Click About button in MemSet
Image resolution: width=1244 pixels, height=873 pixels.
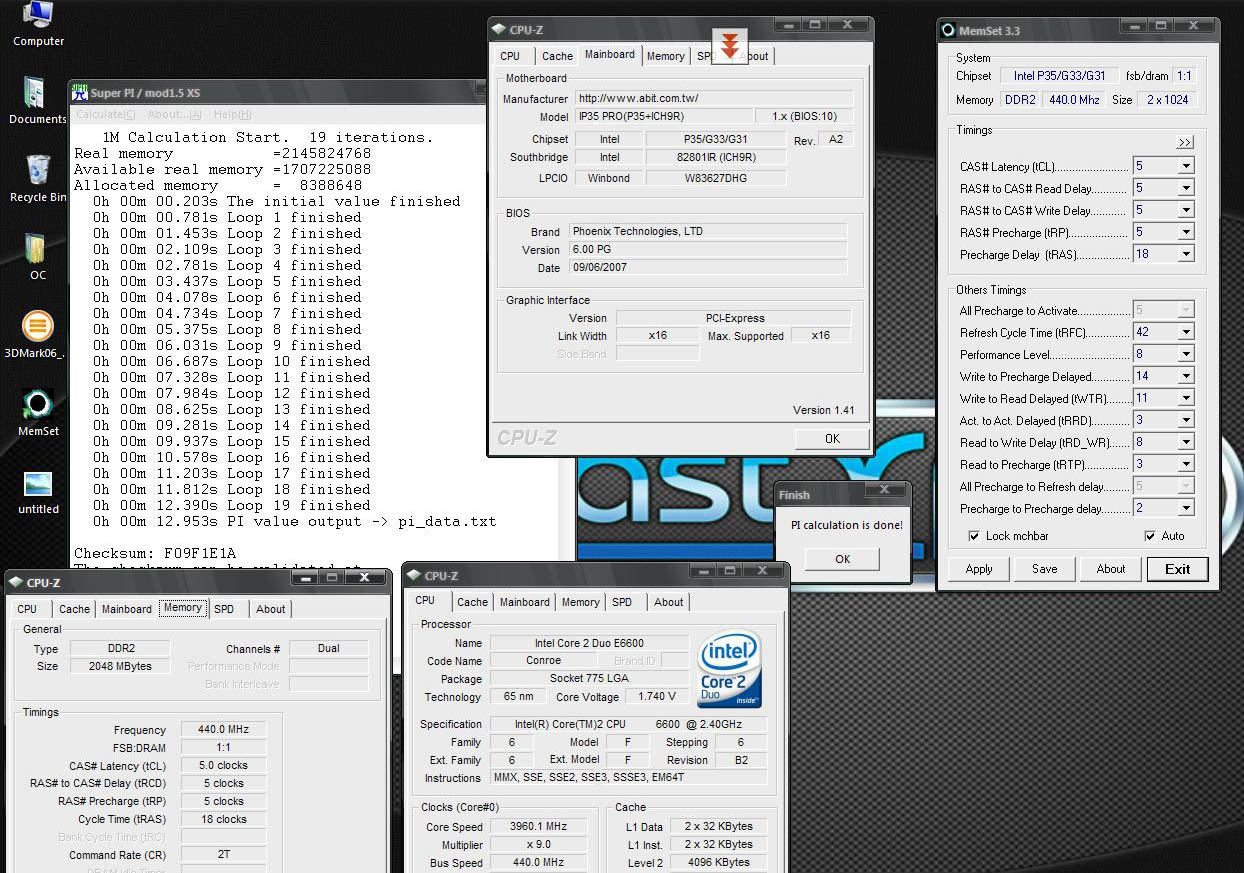coord(1111,569)
